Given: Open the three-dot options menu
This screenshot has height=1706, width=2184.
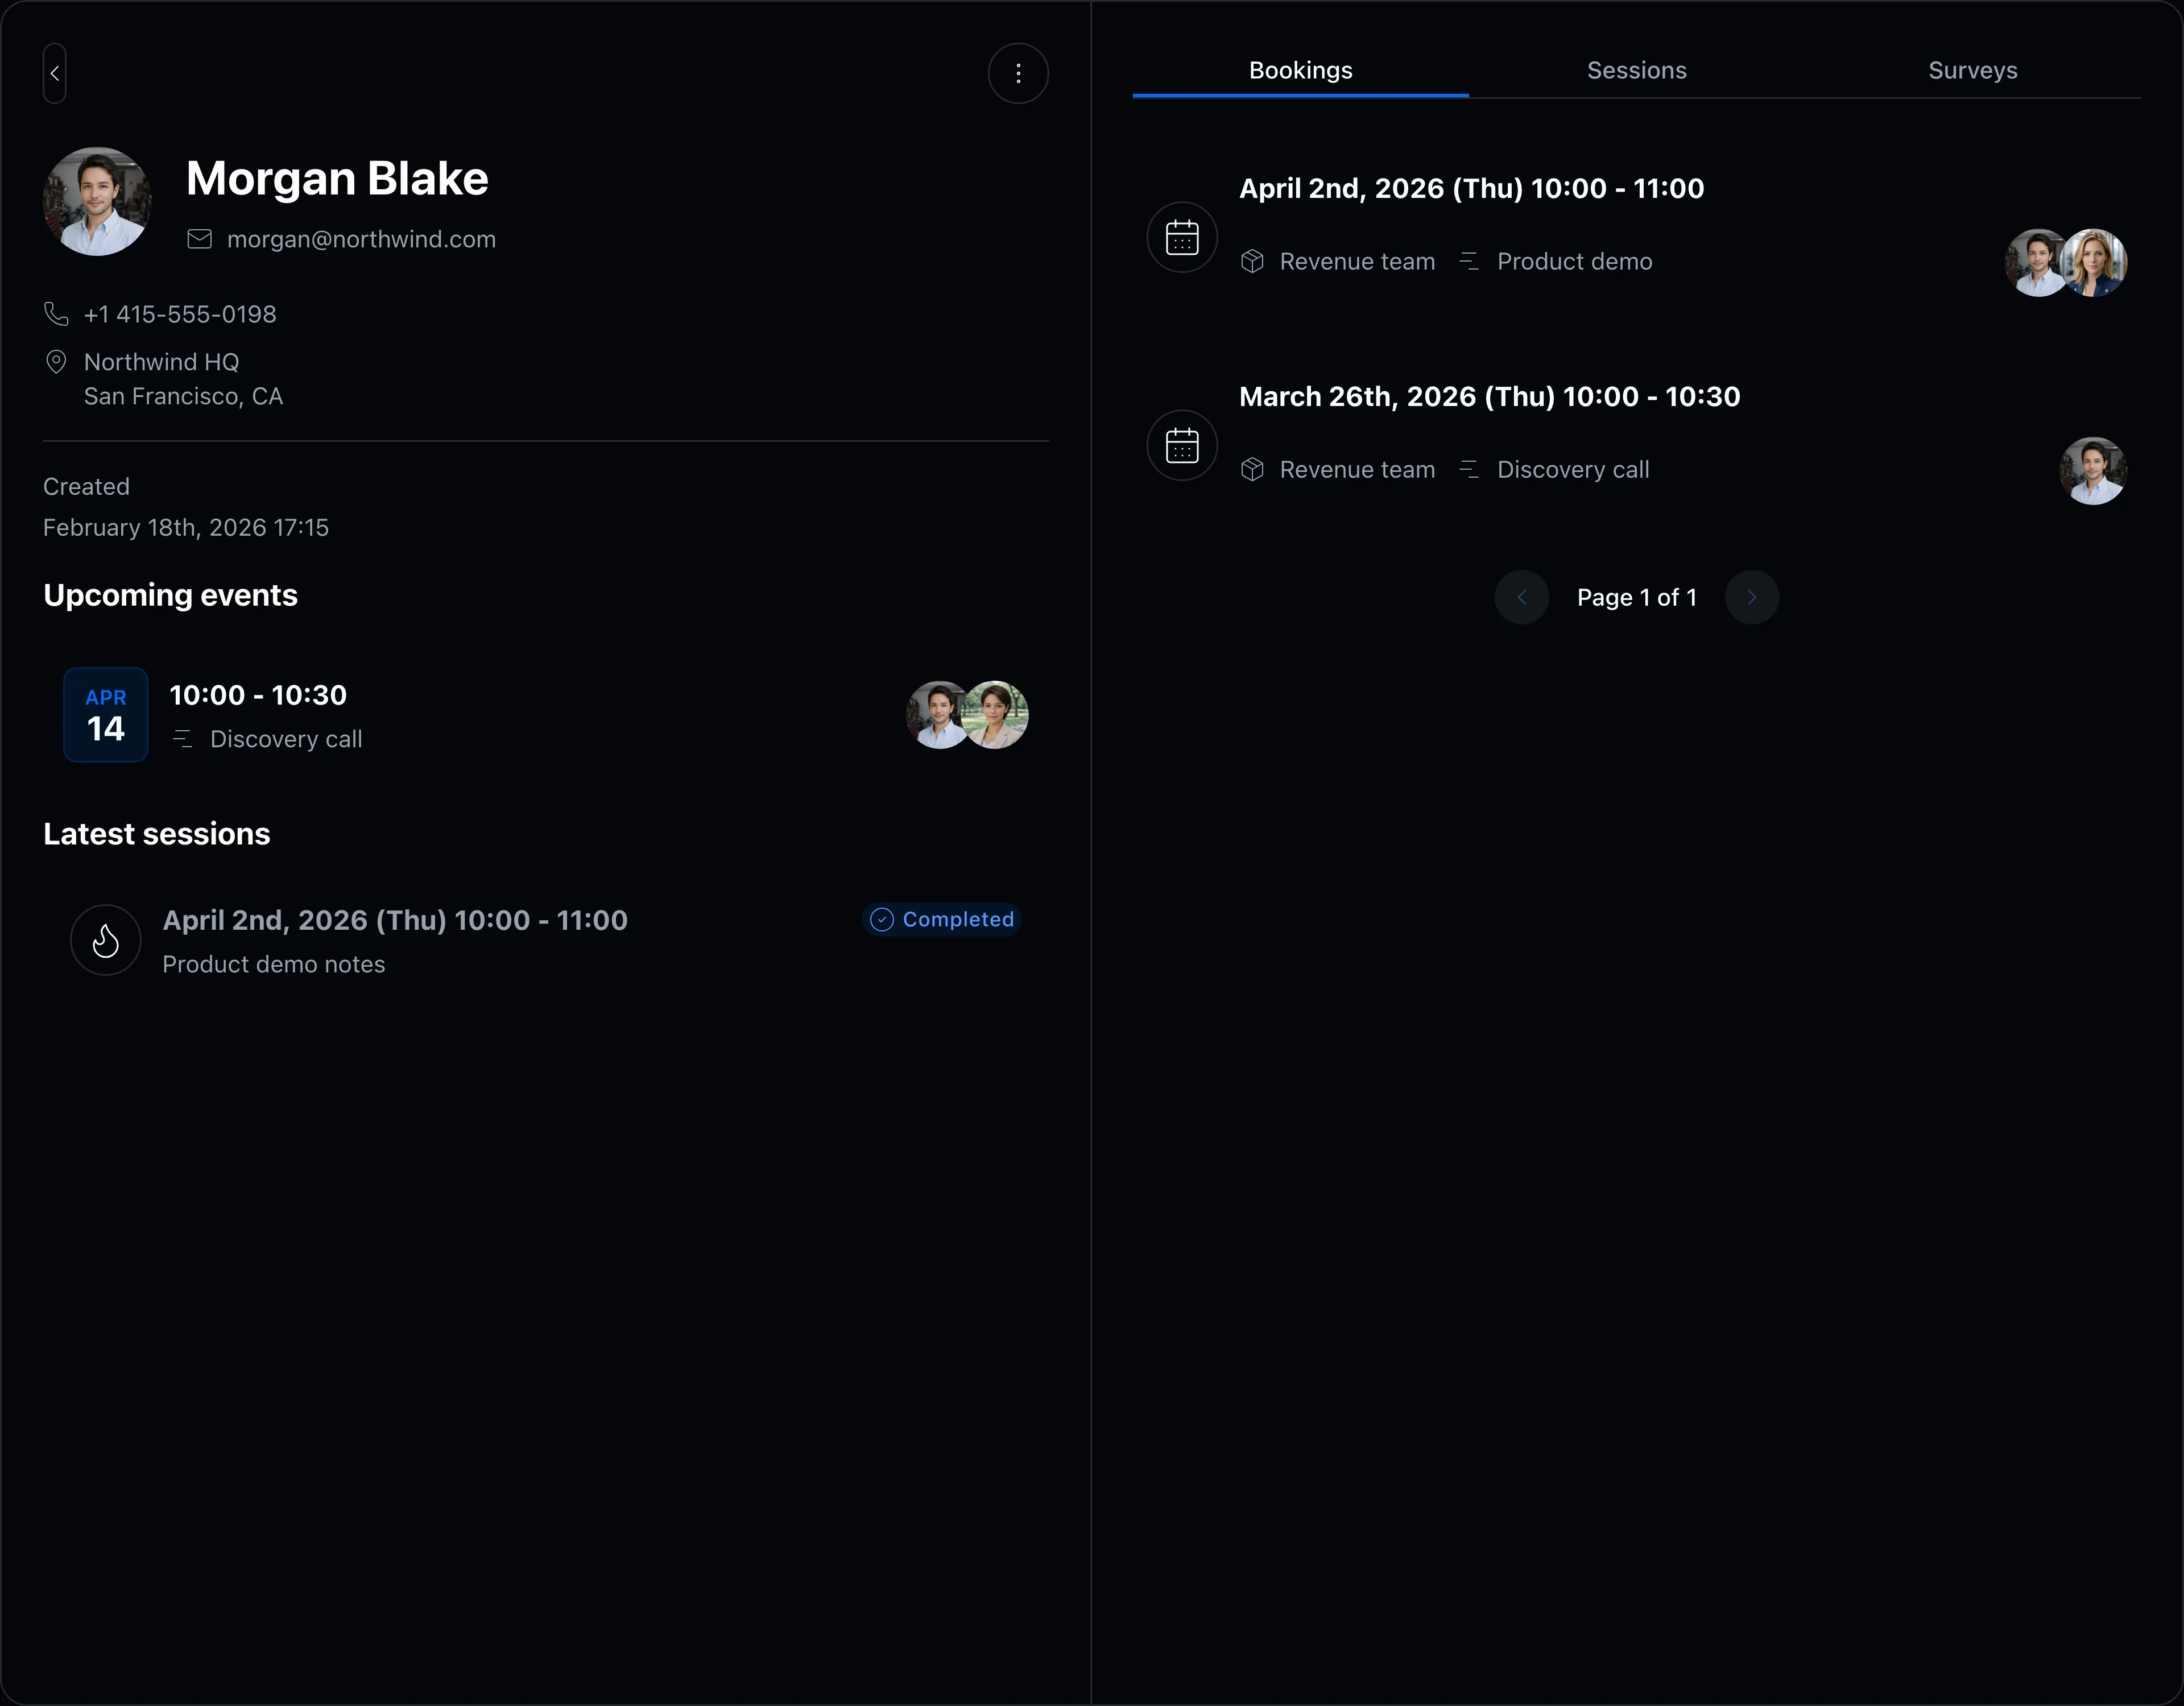Looking at the screenshot, I should [x=1018, y=73].
